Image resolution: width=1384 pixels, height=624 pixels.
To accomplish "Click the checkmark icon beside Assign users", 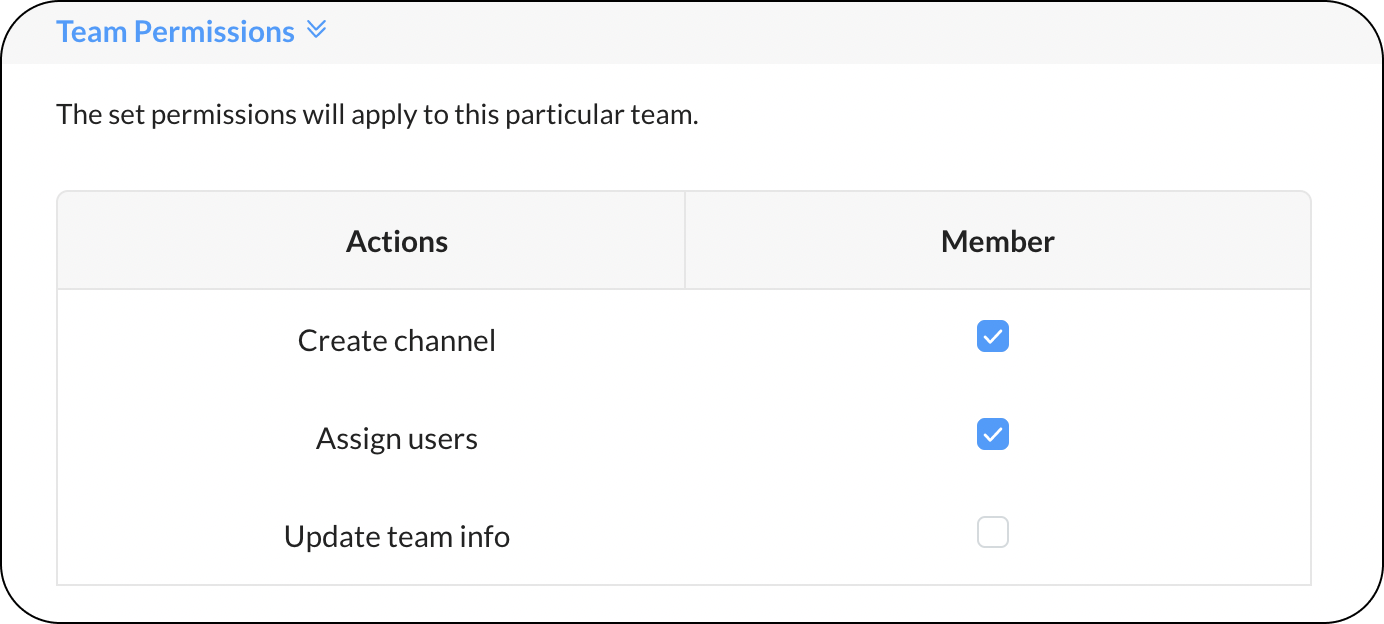I will (992, 435).
